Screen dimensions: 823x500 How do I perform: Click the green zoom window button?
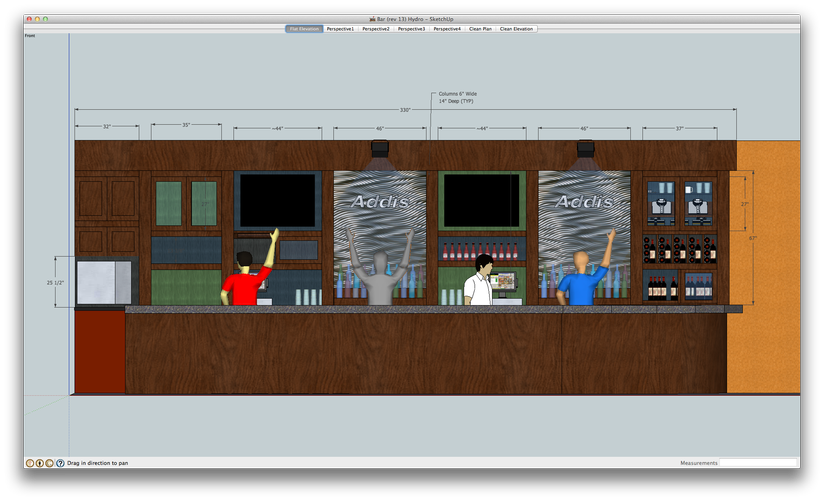[x=45, y=19]
